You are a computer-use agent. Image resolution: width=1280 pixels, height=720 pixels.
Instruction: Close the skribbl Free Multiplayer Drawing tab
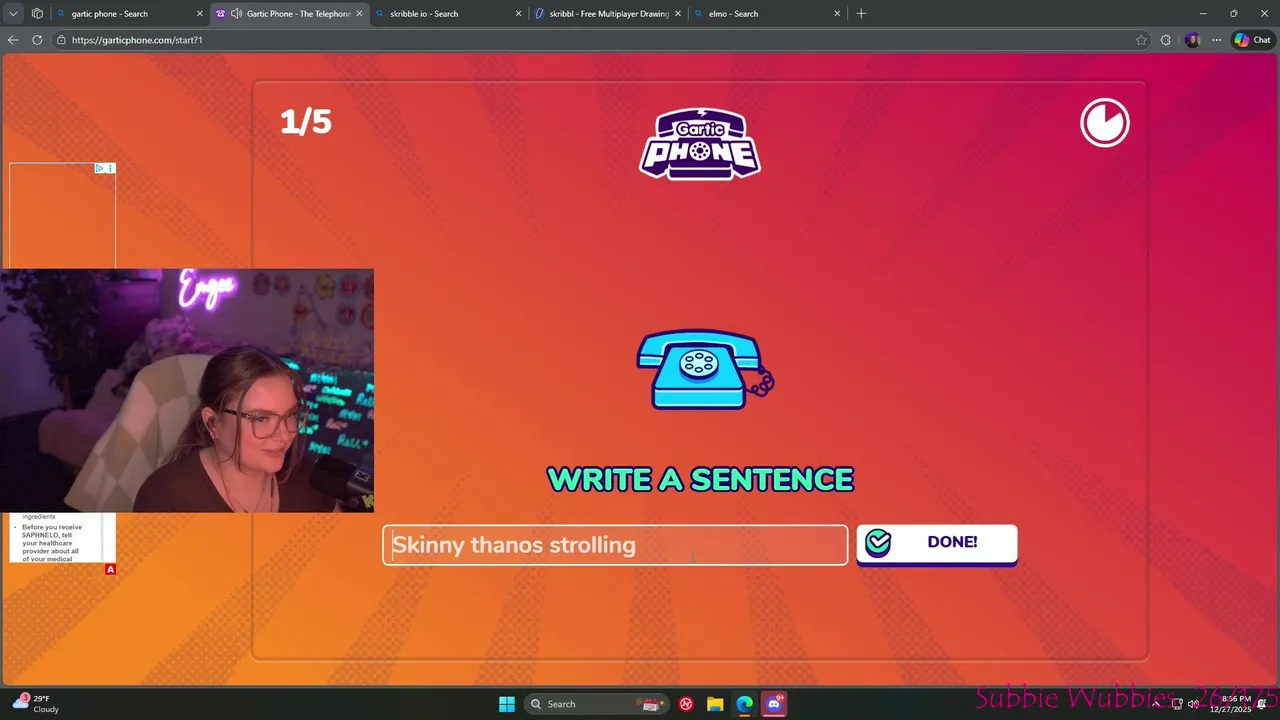click(678, 14)
